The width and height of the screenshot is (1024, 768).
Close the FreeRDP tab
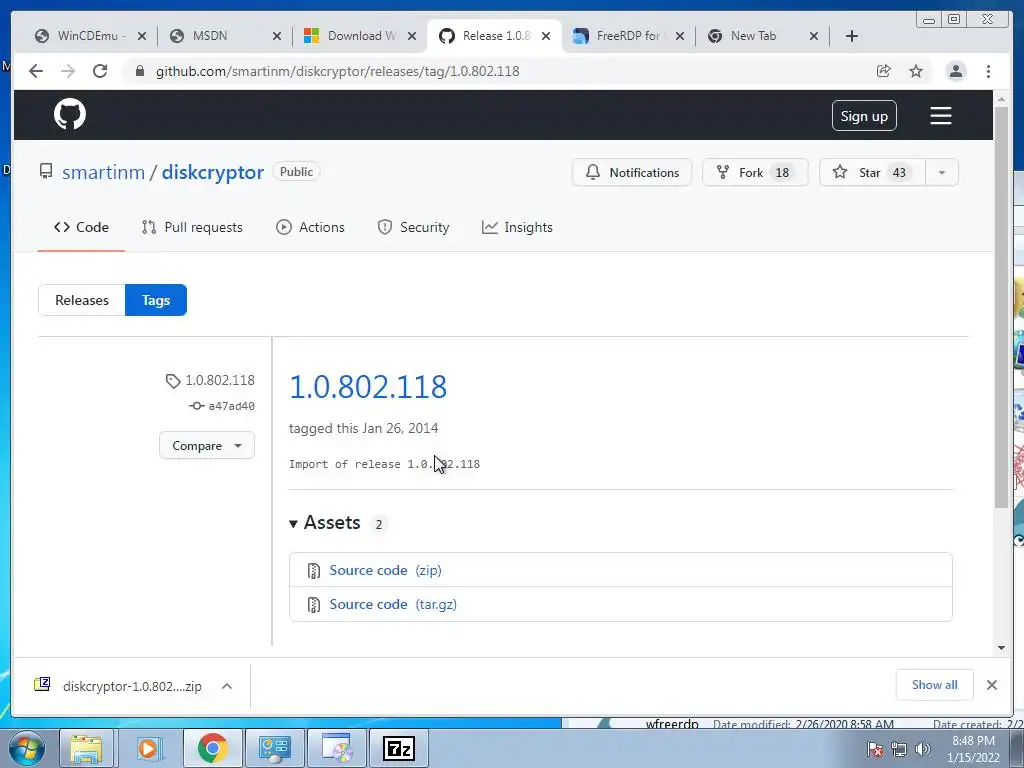pos(680,36)
